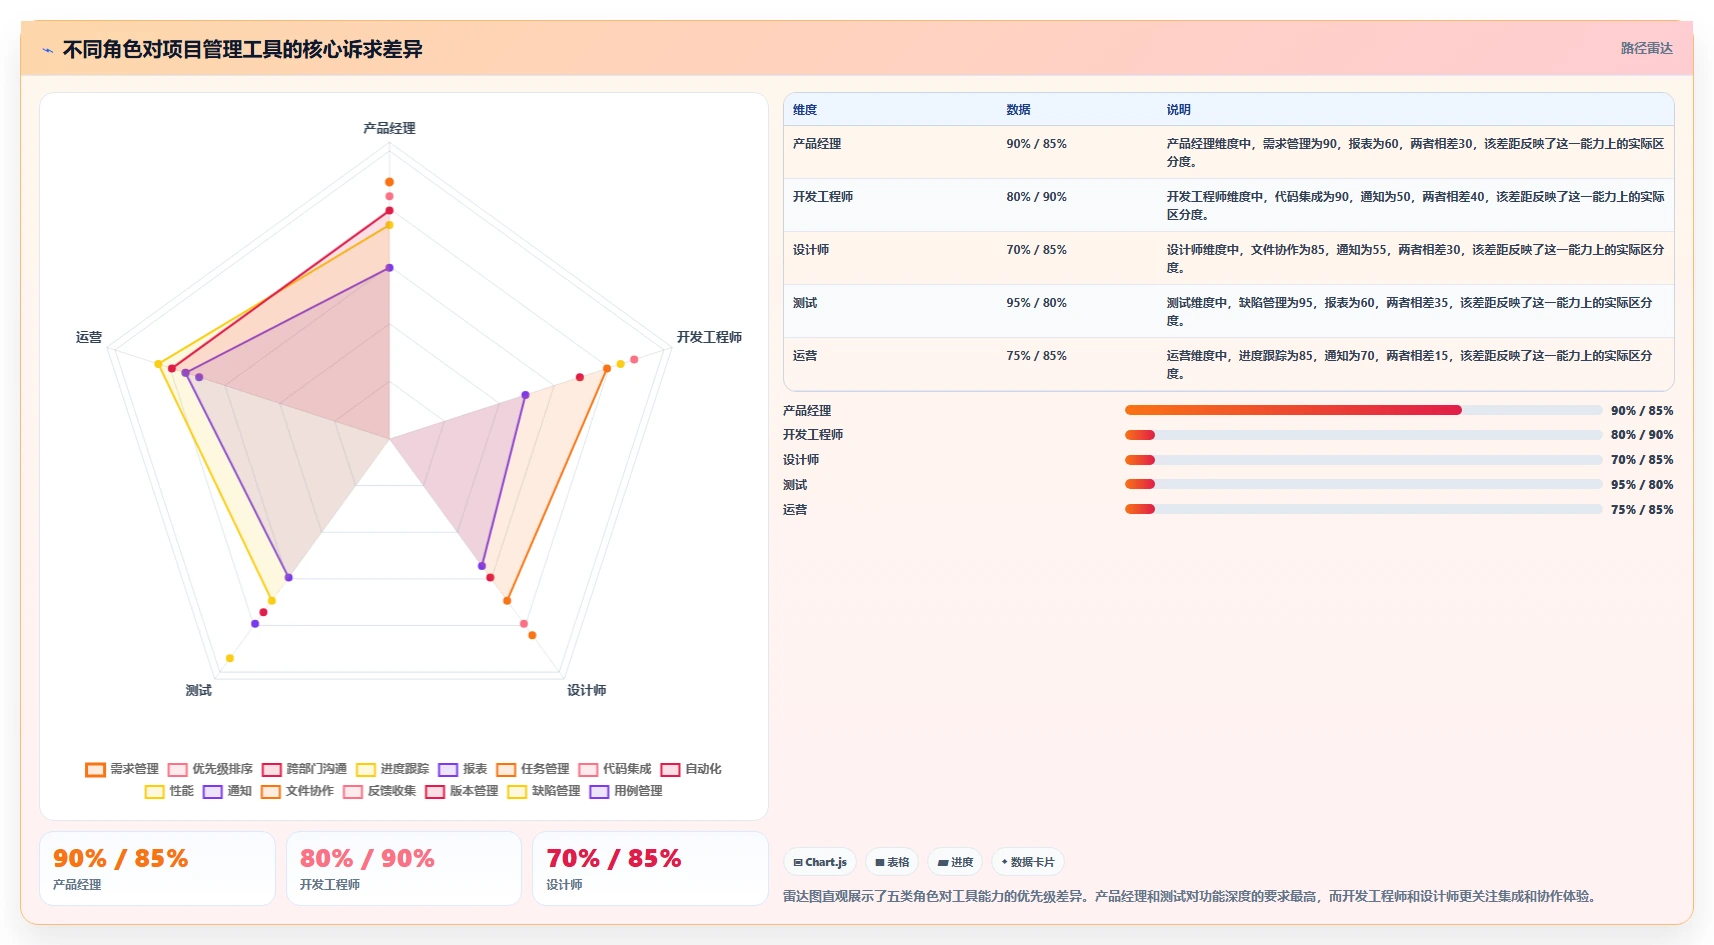1714x945 pixels.
Task: Click the radar summary paragraph below the chips
Action: point(1191,896)
